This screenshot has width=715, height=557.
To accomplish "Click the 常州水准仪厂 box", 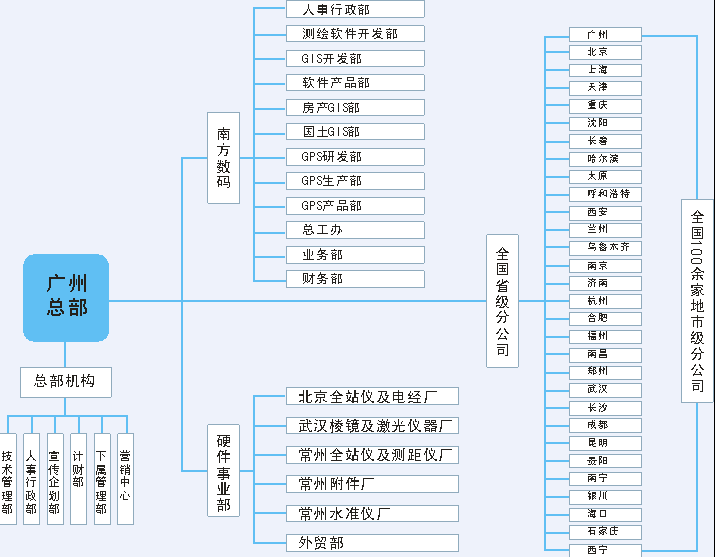I will pos(371,514).
